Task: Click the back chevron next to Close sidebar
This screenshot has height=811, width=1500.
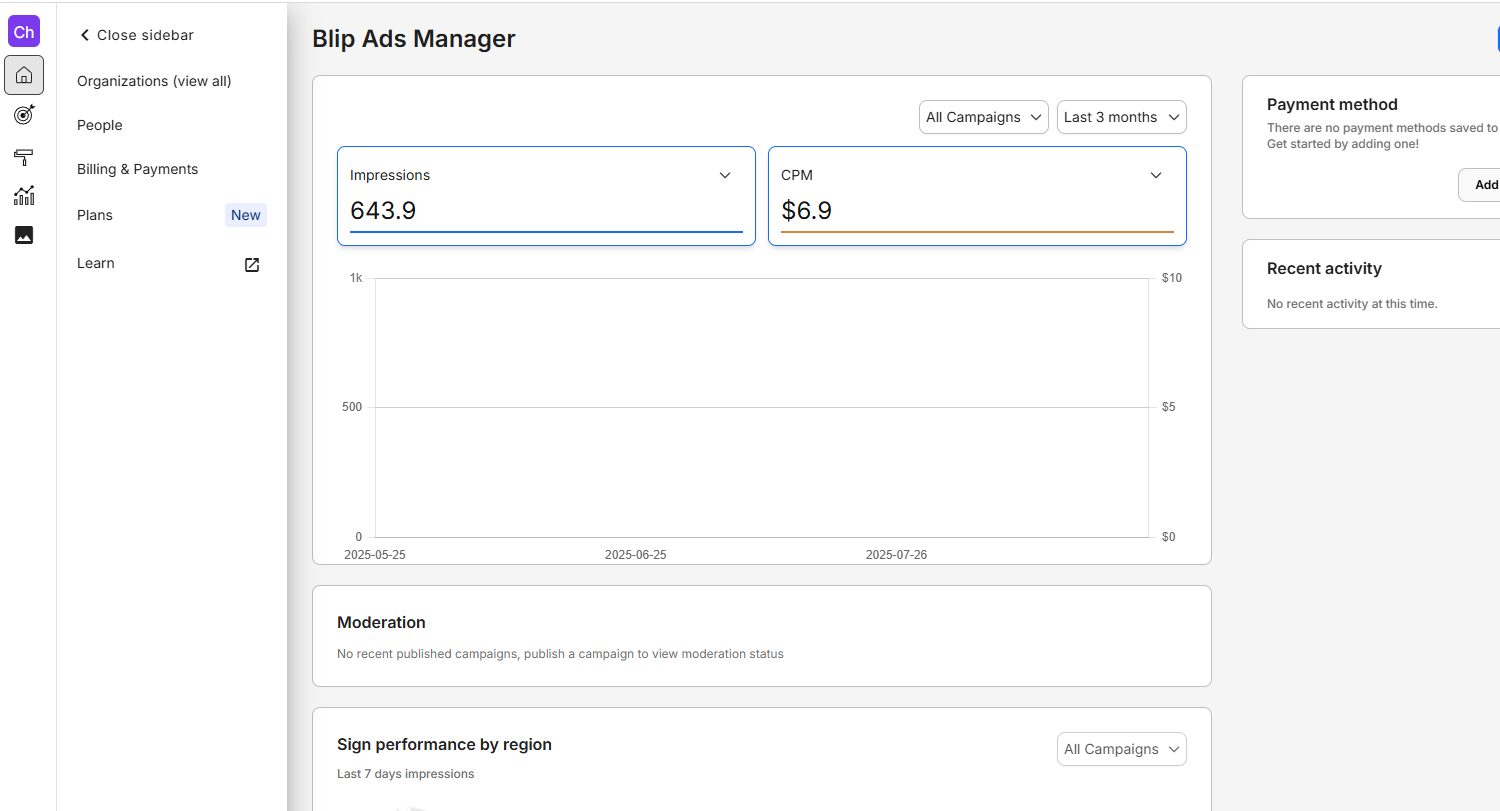Action: click(85, 35)
